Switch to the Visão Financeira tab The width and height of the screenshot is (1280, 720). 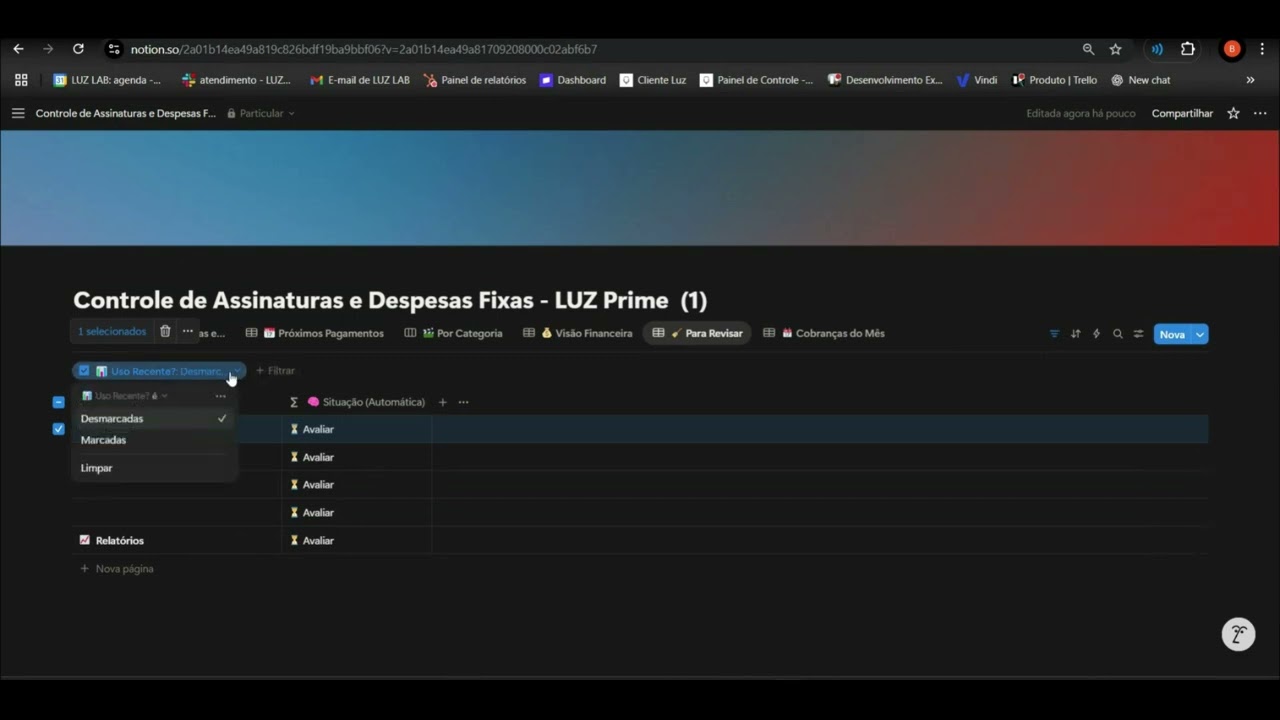(578, 333)
